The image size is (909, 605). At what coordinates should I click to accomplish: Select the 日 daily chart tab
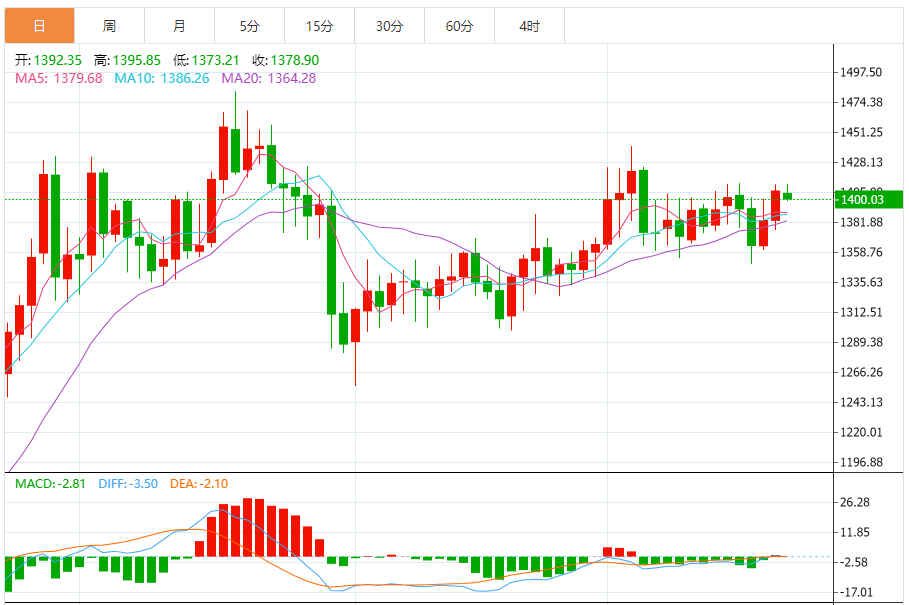pos(39,26)
